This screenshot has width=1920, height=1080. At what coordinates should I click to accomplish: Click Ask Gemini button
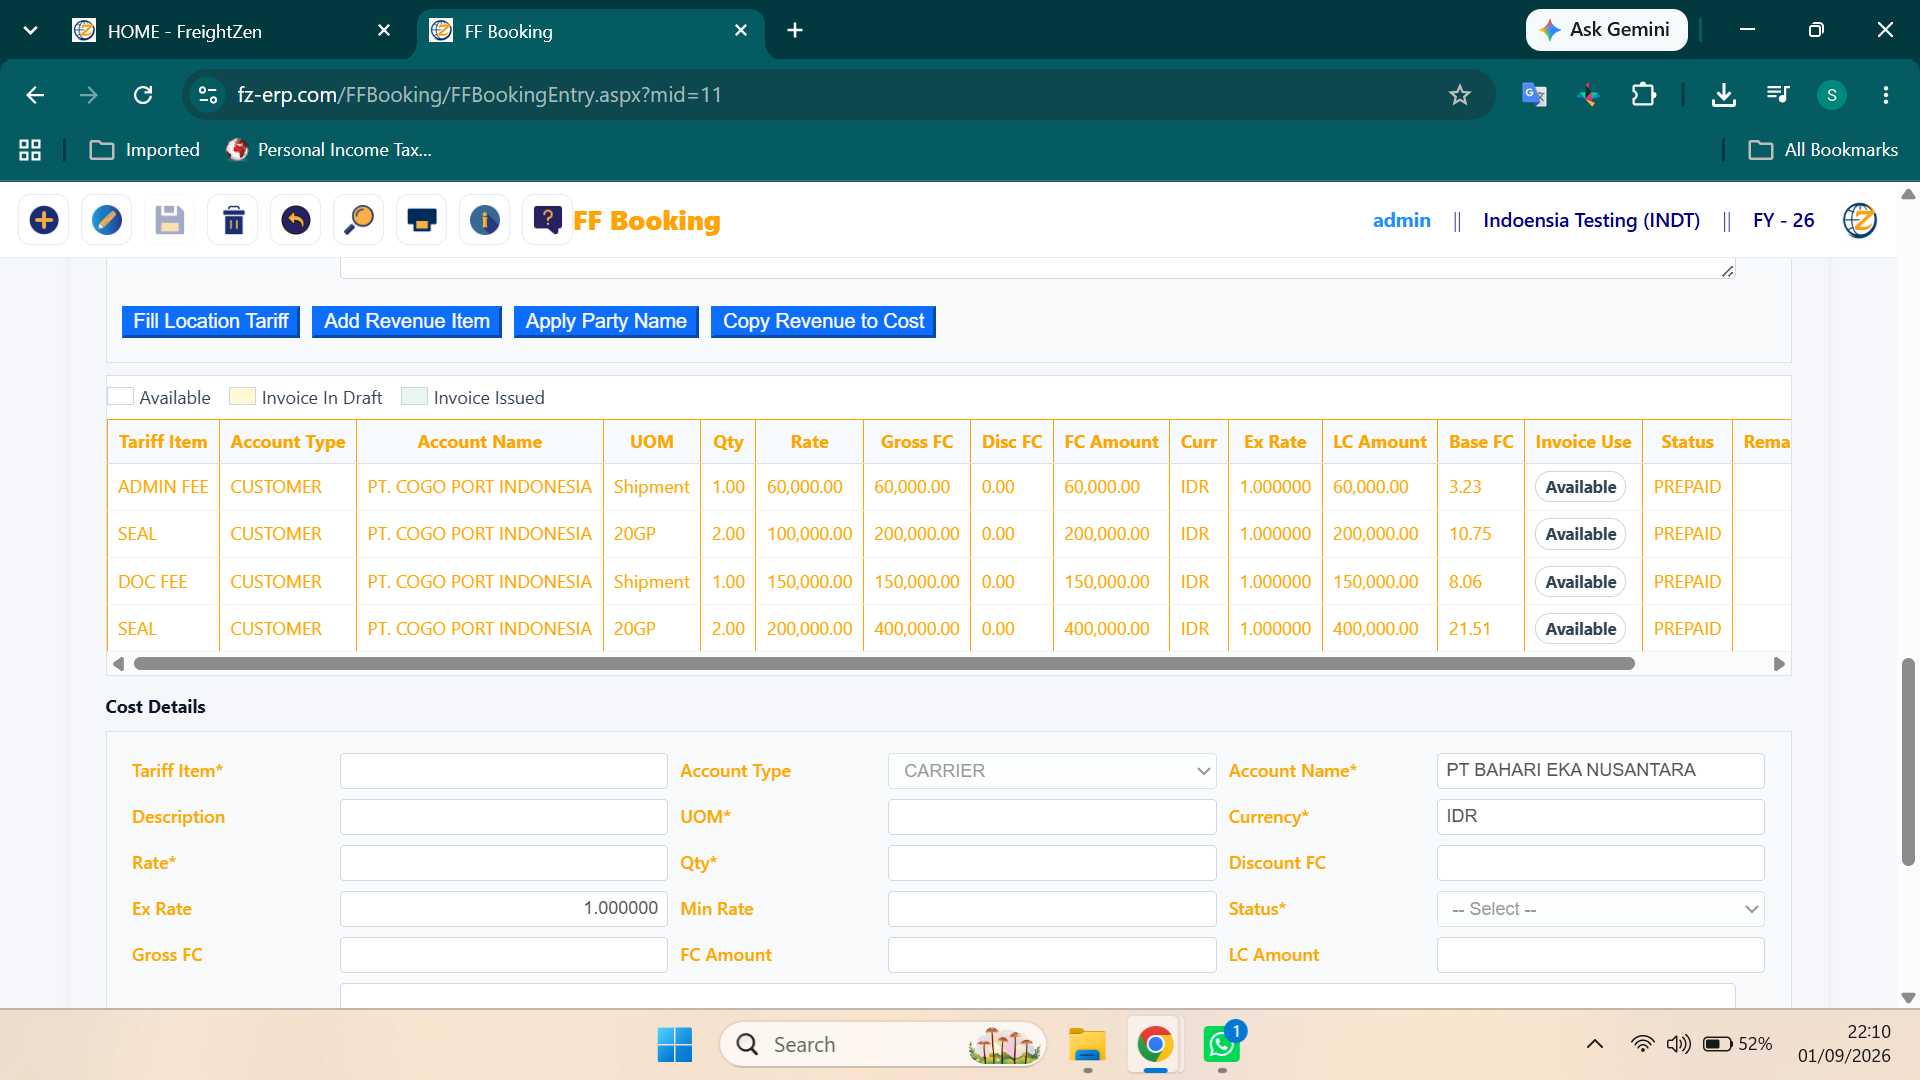pos(1606,30)
